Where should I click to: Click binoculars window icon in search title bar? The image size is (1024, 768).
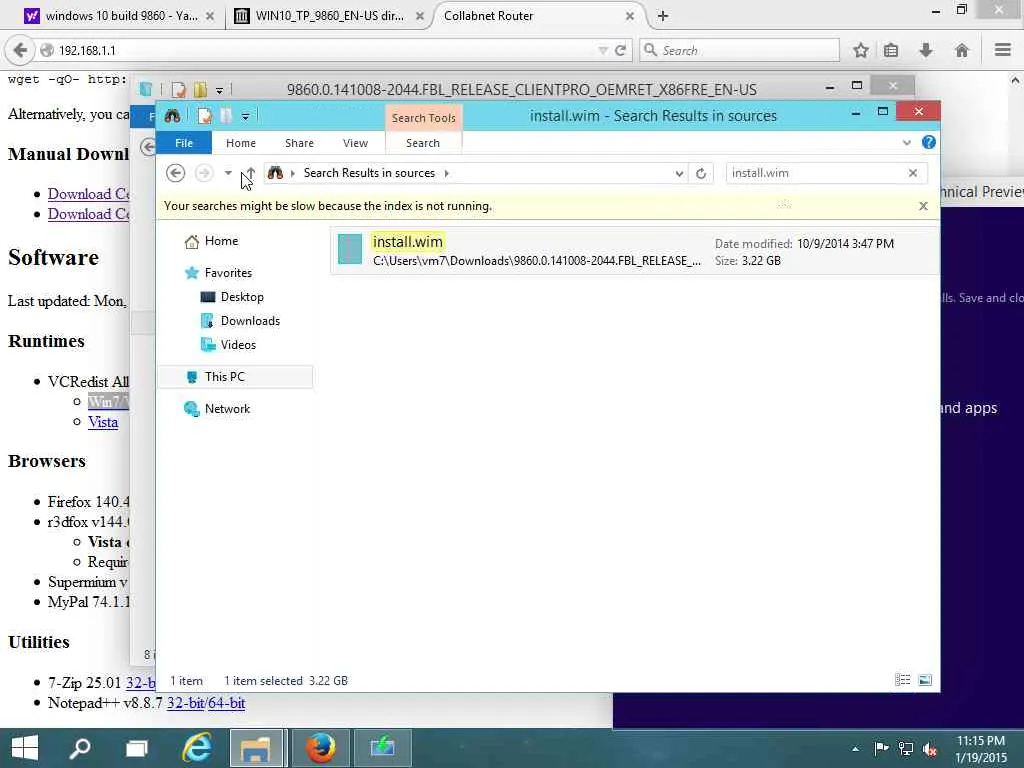(172, 116)
